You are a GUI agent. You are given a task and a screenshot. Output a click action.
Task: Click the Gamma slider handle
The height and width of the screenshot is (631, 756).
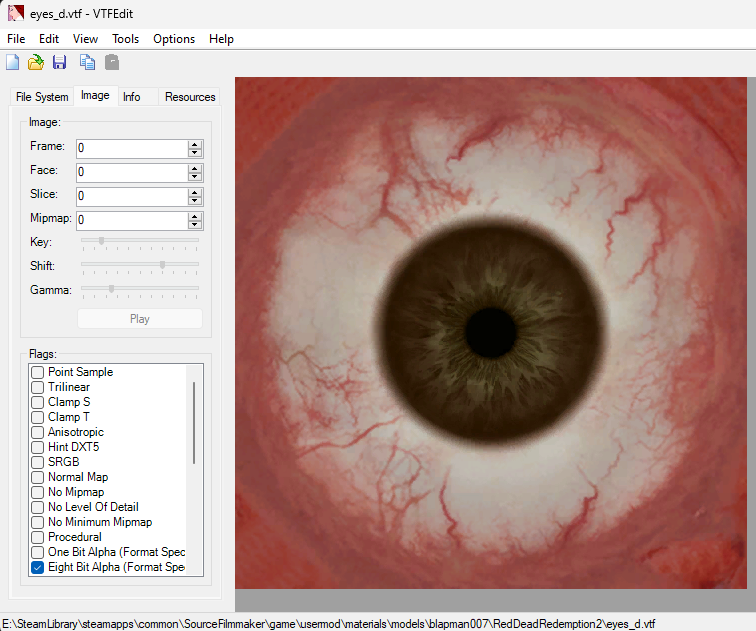[111, 289]
